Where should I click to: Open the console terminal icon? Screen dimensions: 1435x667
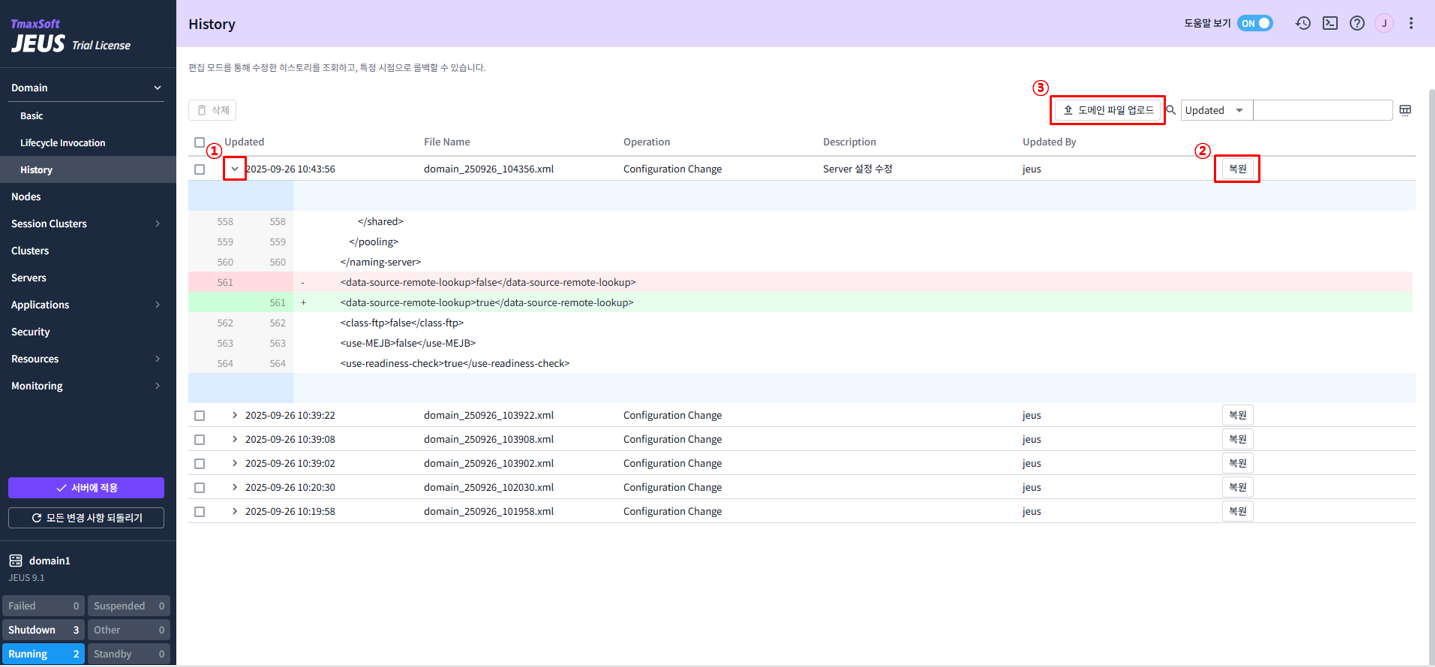tap(1330, 23)
